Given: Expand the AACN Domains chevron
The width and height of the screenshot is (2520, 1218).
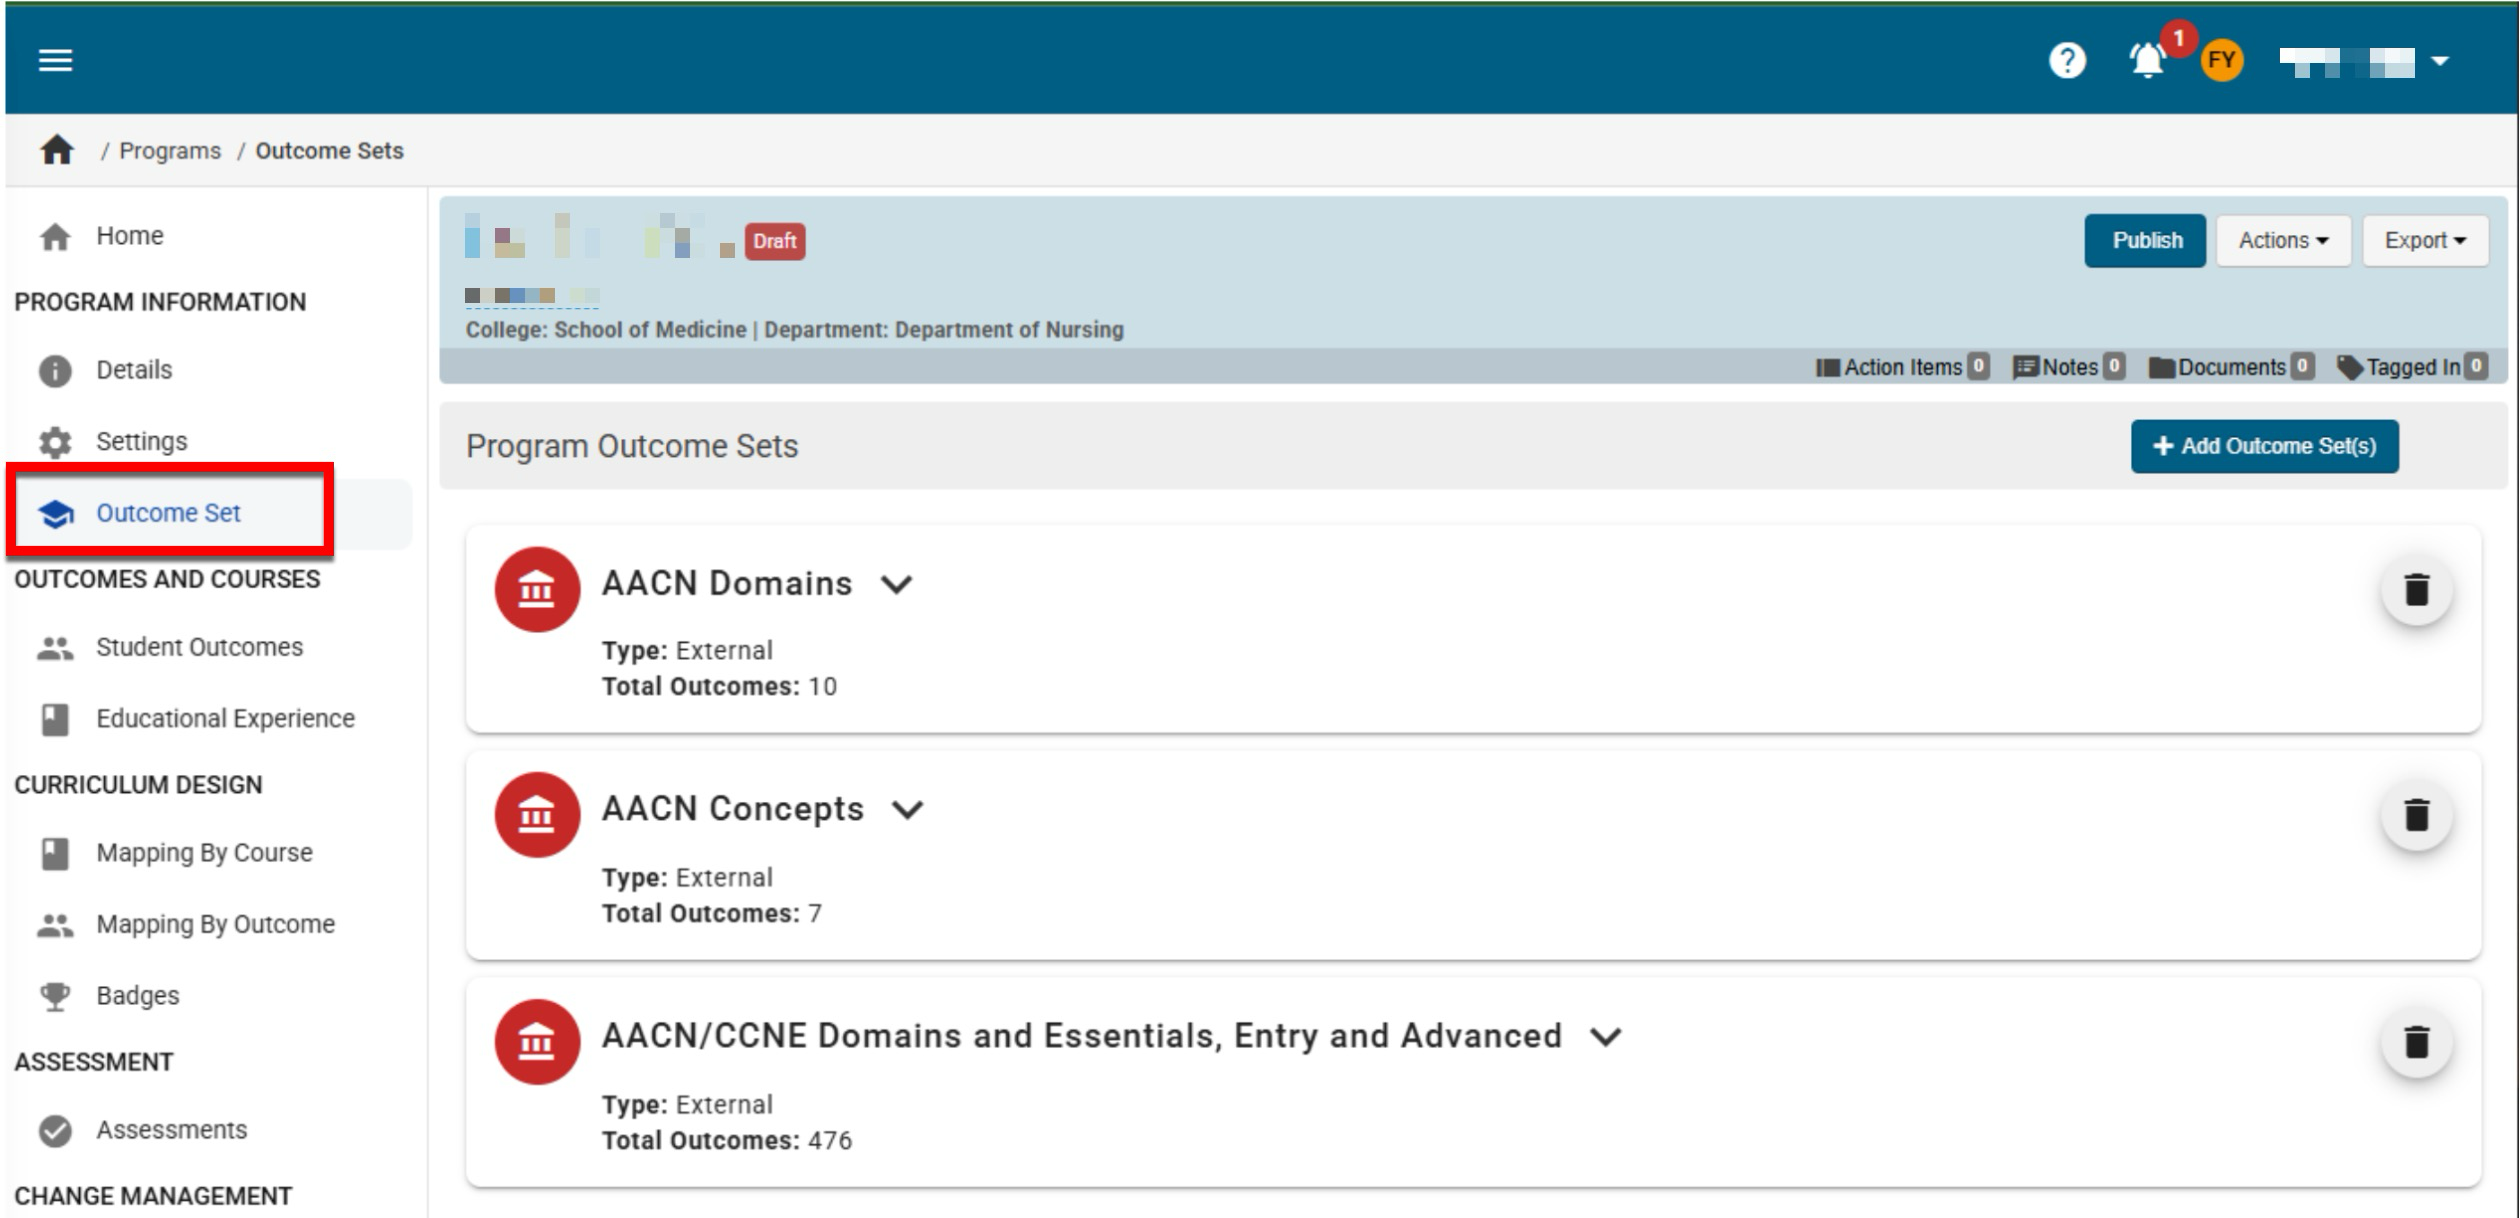Looking at the screenshot, I should (x=897, y=584).
